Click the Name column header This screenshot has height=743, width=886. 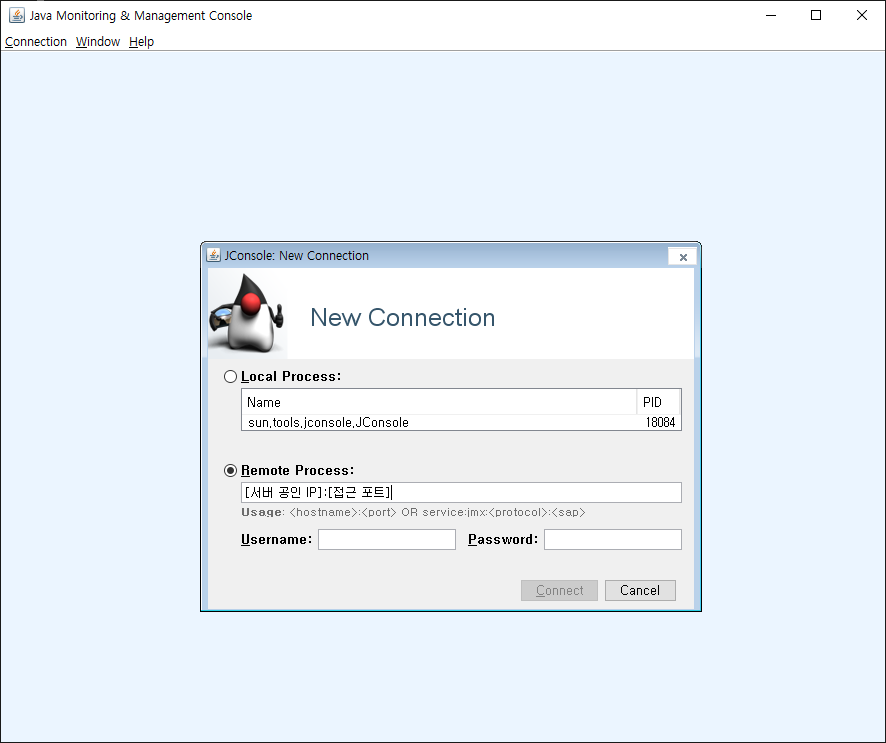[439, 402]
